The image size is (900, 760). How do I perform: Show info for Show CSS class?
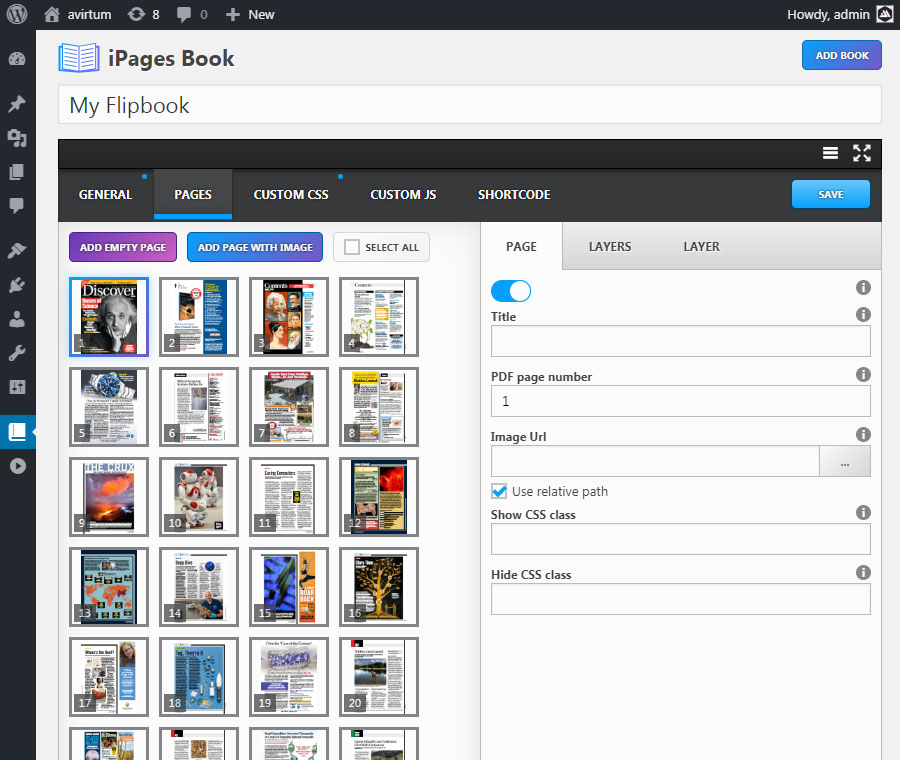point(863,513)
